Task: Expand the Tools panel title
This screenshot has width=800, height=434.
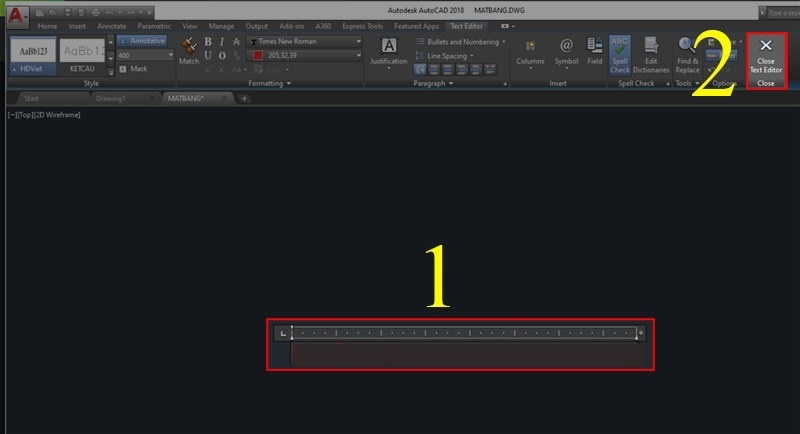Action: [x=687, y=83]
